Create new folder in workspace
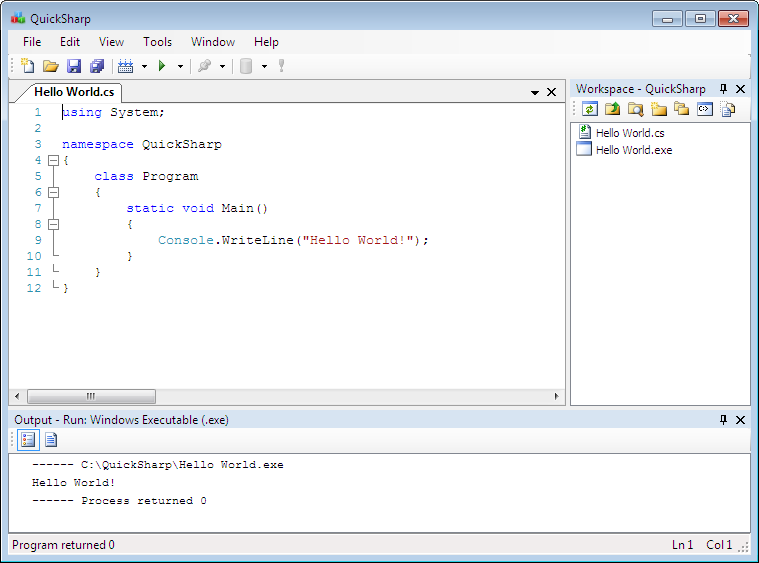This screenshot has width=759, height=563. tap(658, 109)
